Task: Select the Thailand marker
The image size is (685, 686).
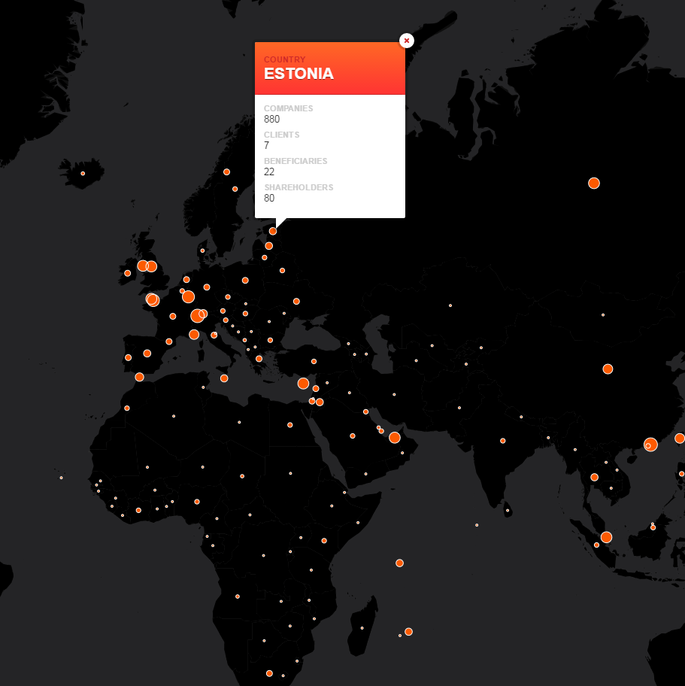Action: click(x=594, y=477)
